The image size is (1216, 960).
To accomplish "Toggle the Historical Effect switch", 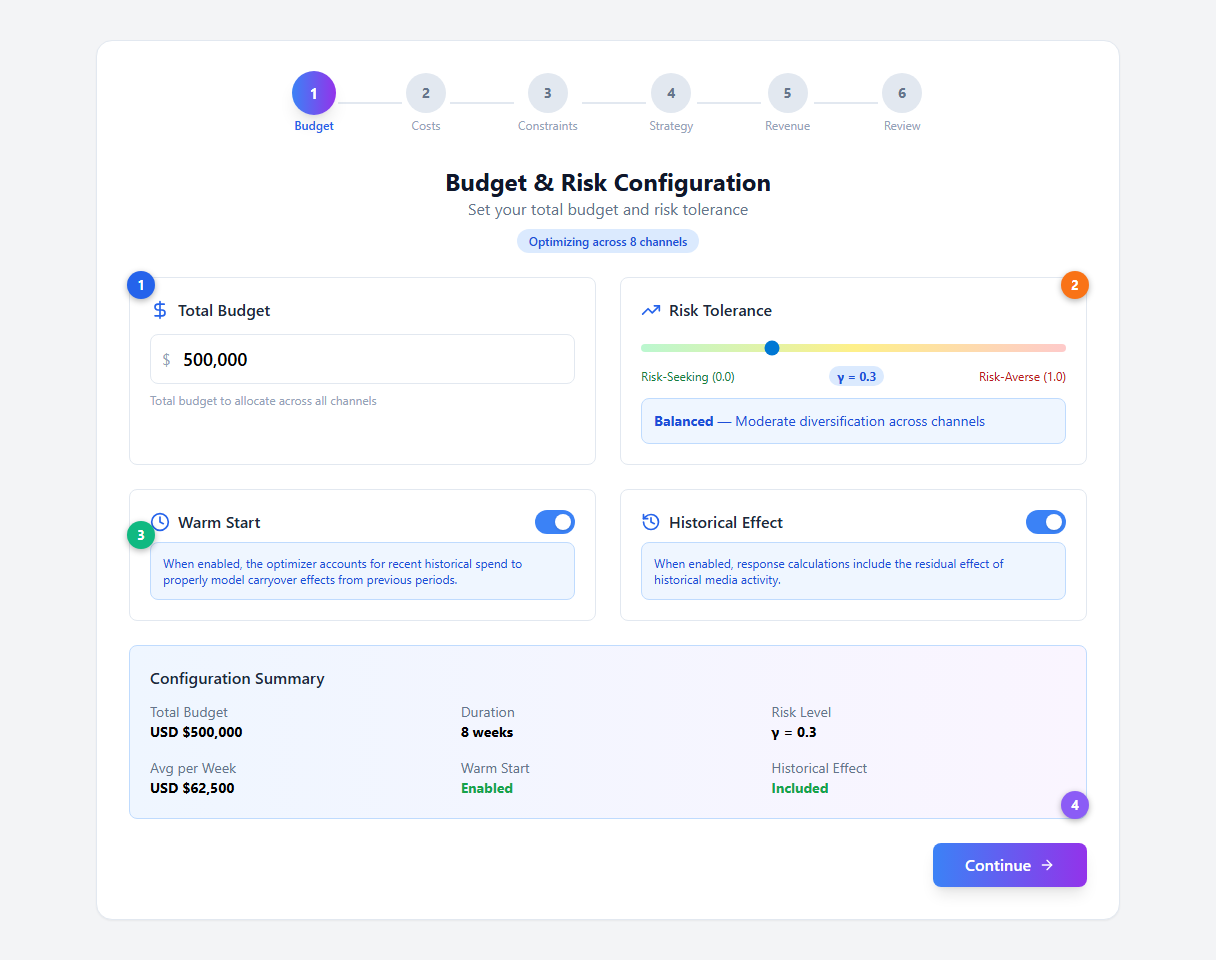I will 1046,522.
